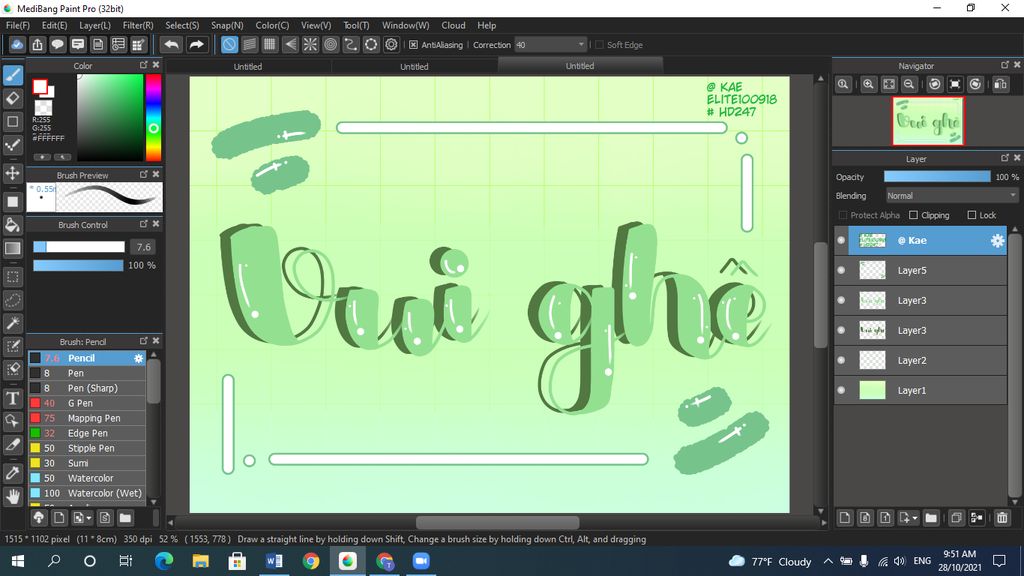Pick the Hand pan tool

12,496
